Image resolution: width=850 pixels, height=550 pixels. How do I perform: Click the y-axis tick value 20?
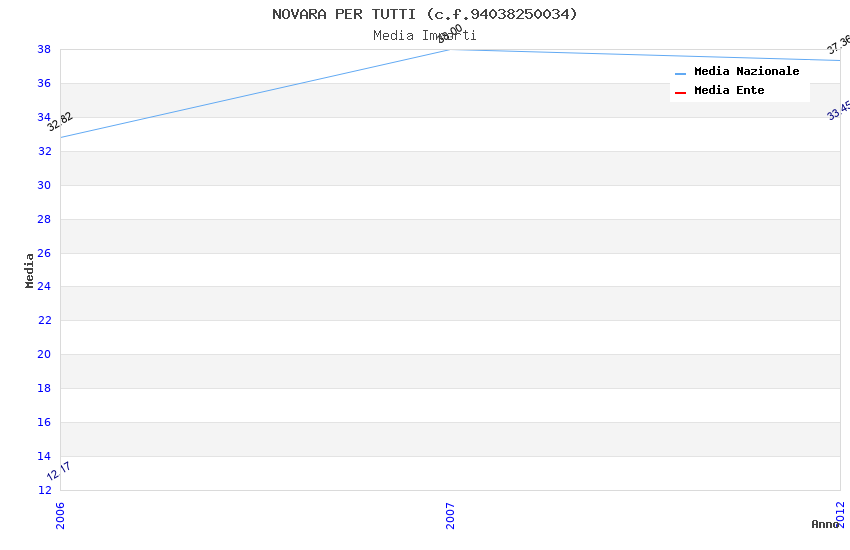(44, 354)
